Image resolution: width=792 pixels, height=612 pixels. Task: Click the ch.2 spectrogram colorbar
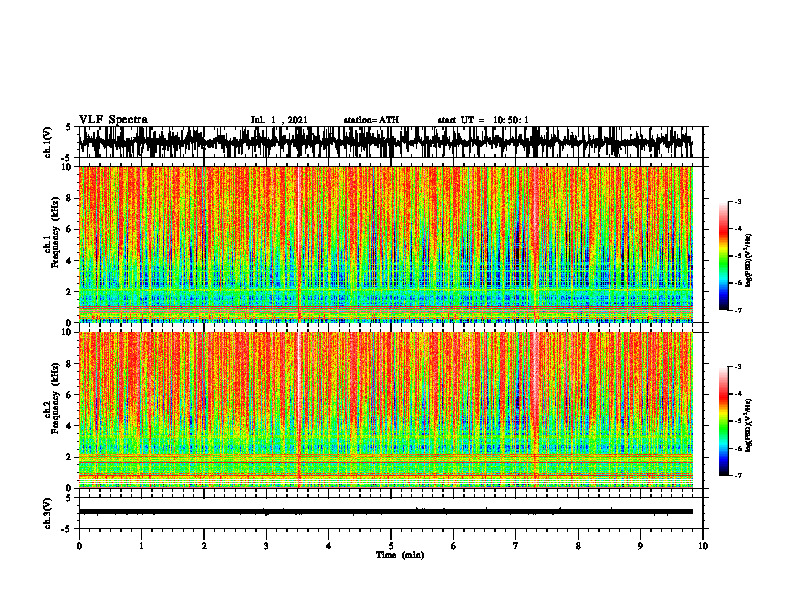(723, 421)
